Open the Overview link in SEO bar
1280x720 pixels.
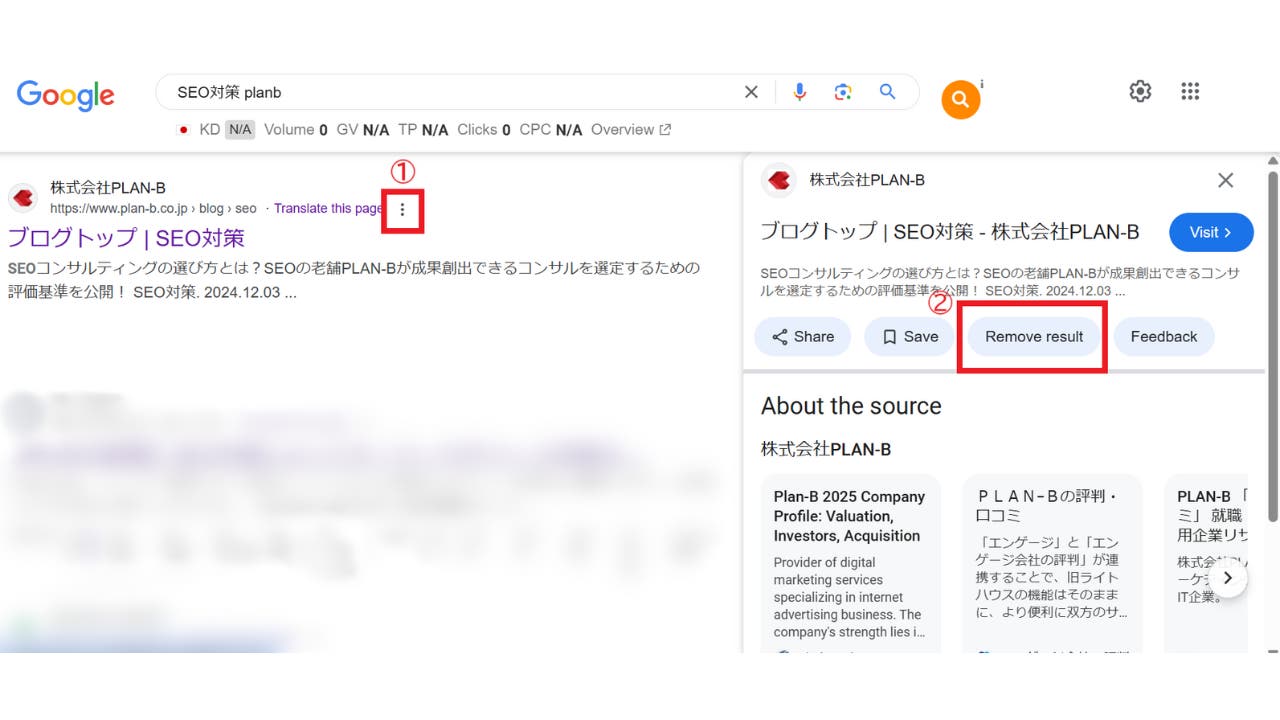point(631,130)
